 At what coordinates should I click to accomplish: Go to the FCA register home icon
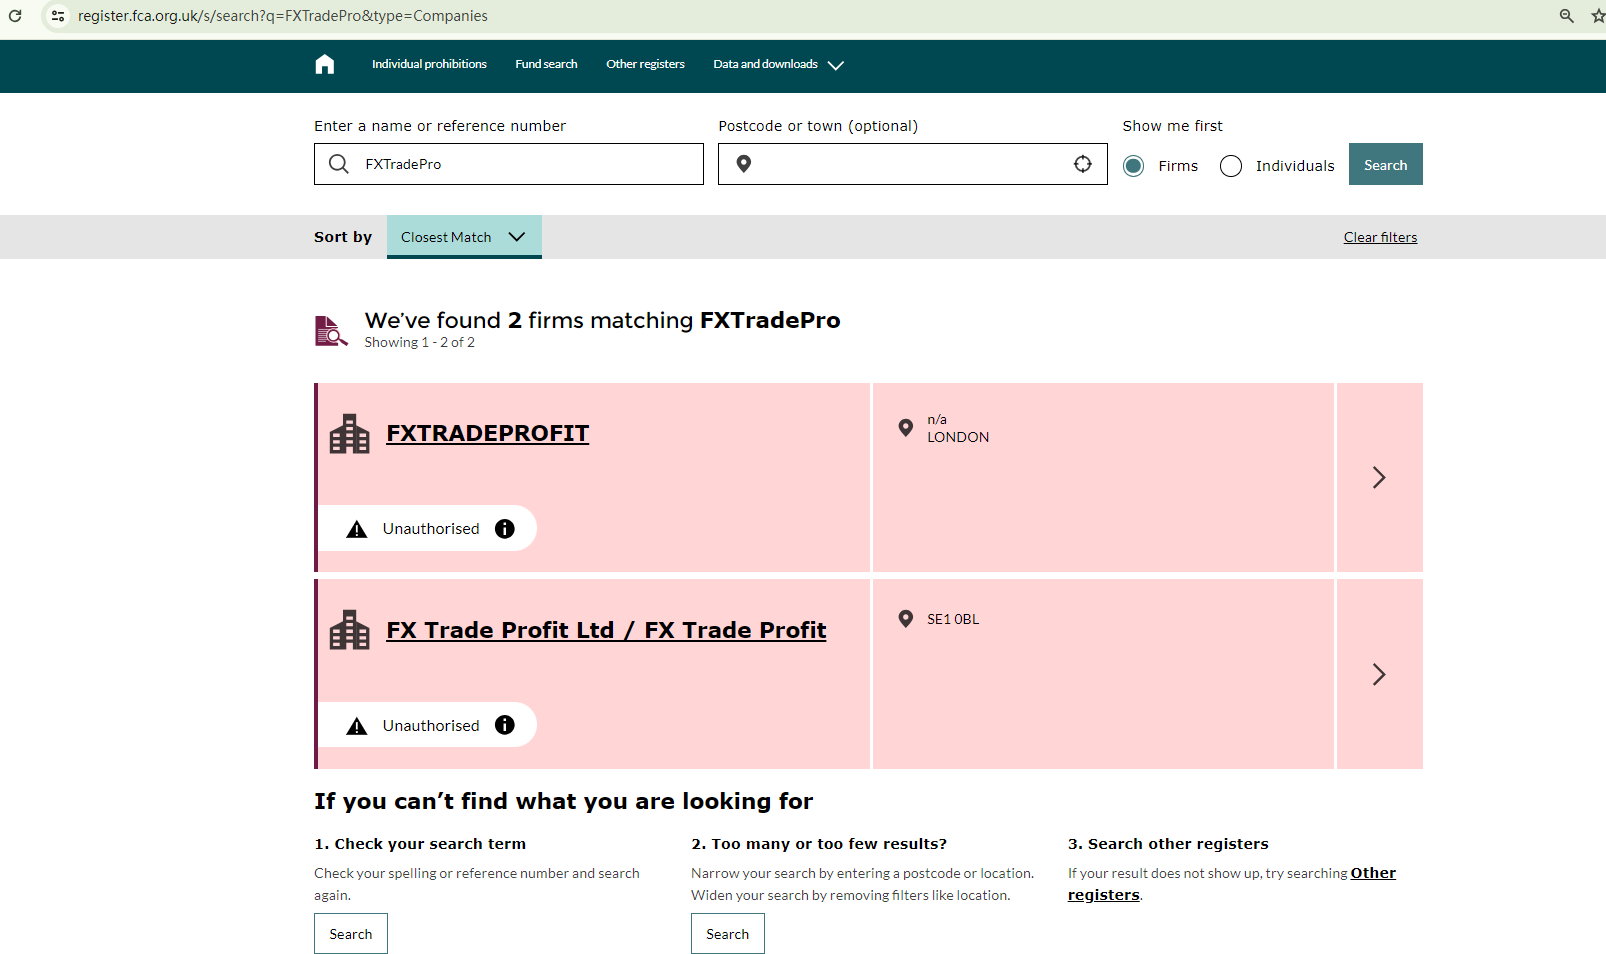[x=325, y=65]
